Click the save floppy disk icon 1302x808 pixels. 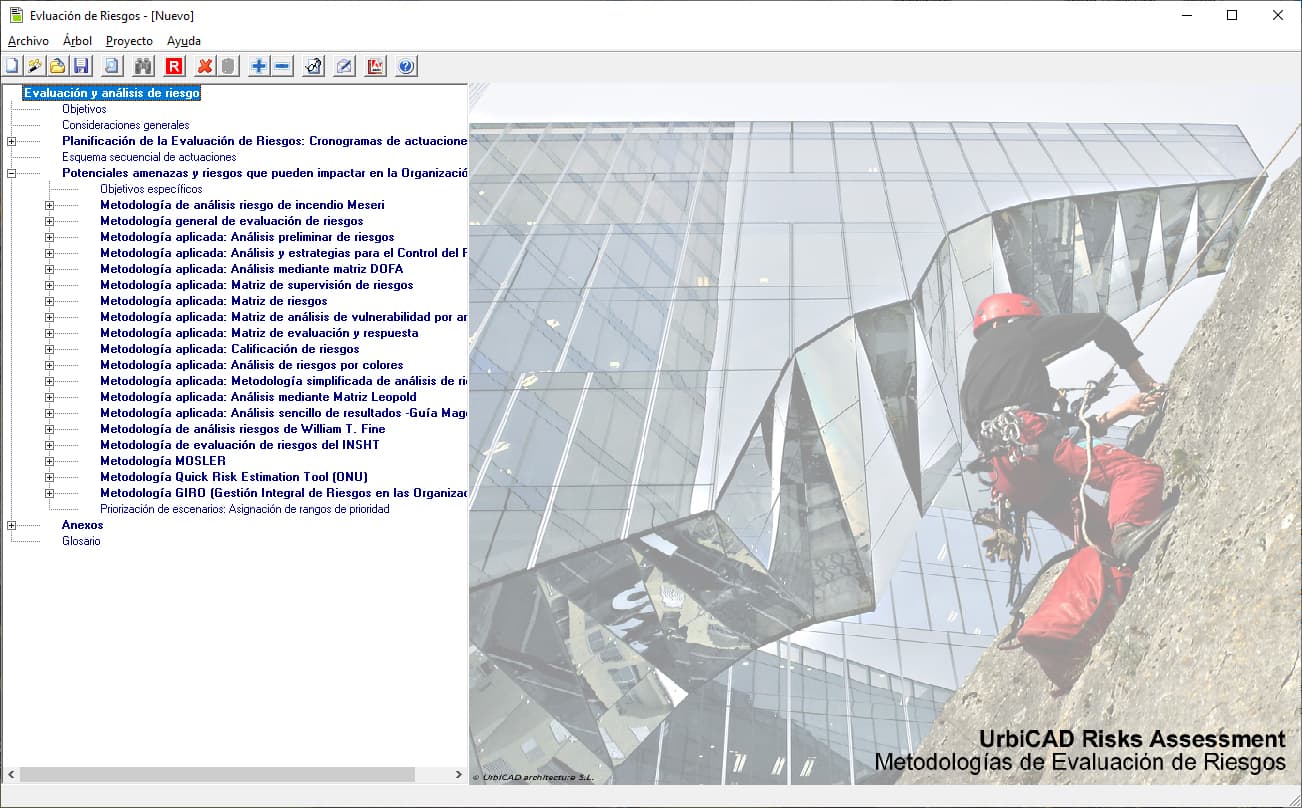[x=81, y=67]
